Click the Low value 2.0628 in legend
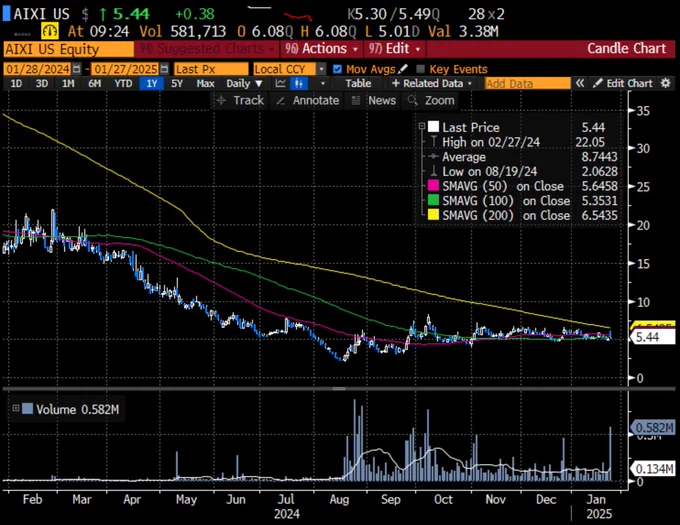The width and height of the screenshot is (680, 525). click(x=599, y=171)
